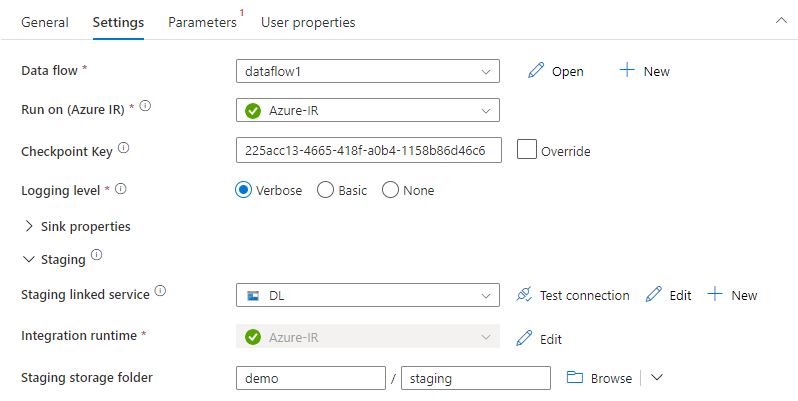
Task: Click Edit next to Staging linked service
Action: click(669, 295)
